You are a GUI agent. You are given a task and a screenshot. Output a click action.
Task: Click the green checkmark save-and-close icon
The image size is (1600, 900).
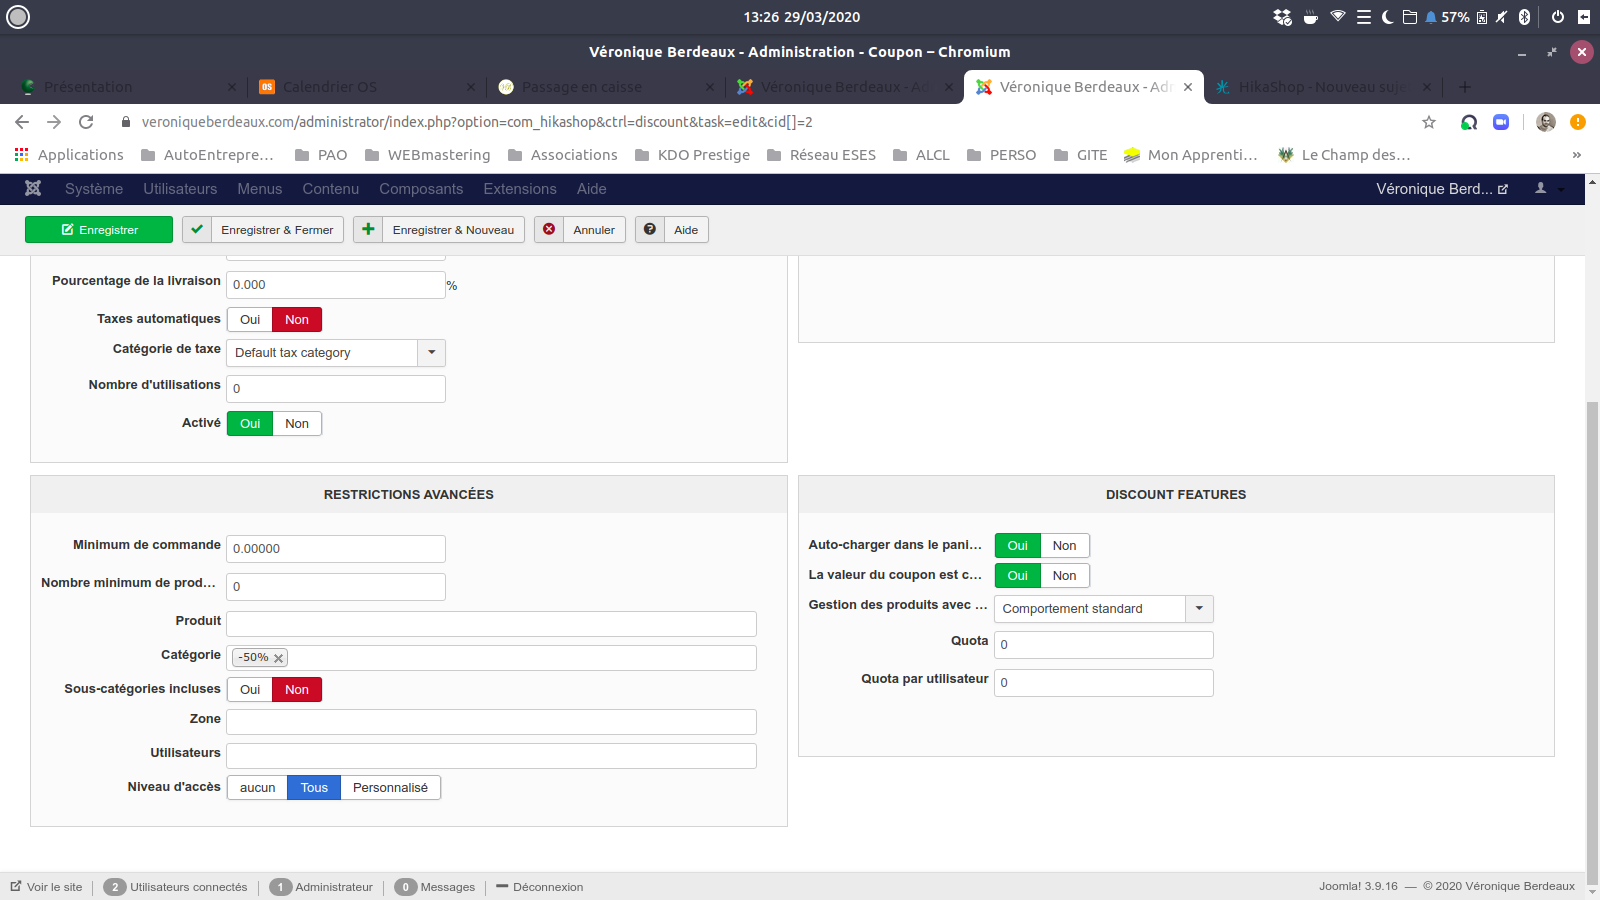(x=197, y=230)
